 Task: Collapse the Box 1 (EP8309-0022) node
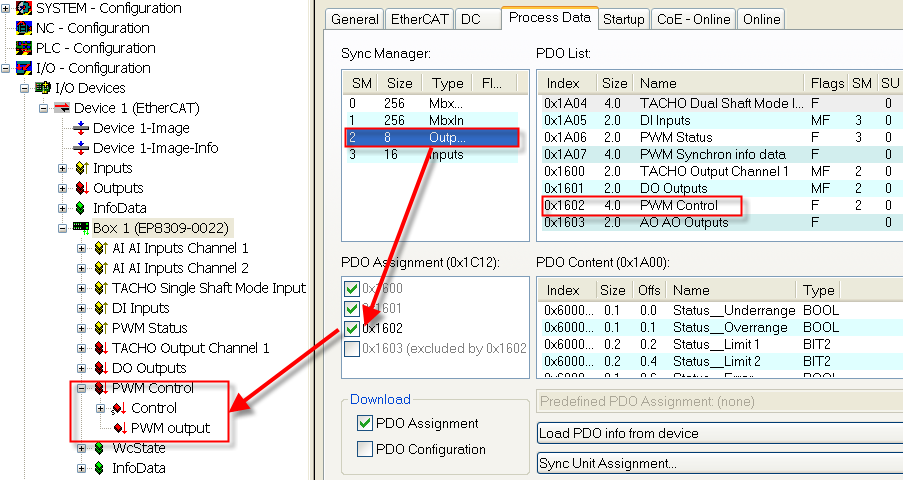[62, 228]
